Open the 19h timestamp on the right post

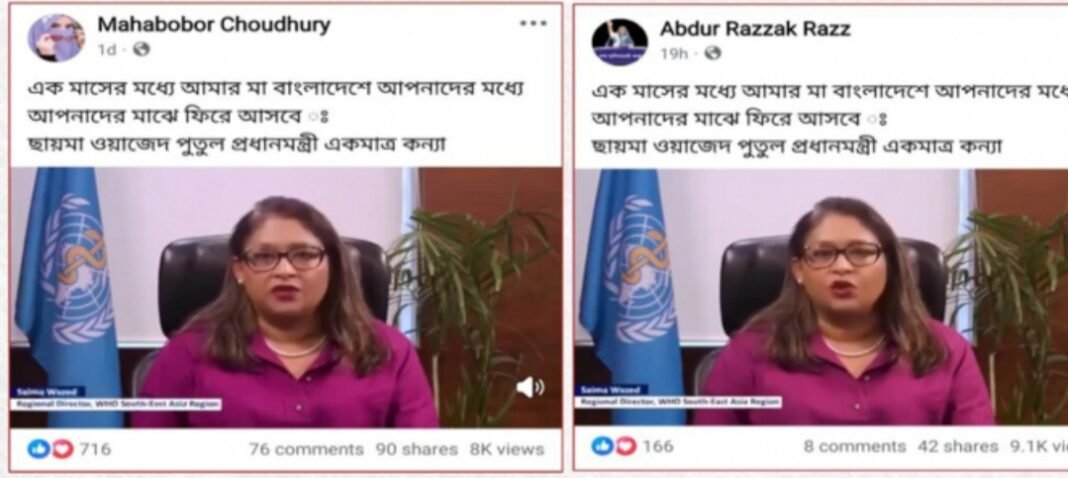coord(674,53)
